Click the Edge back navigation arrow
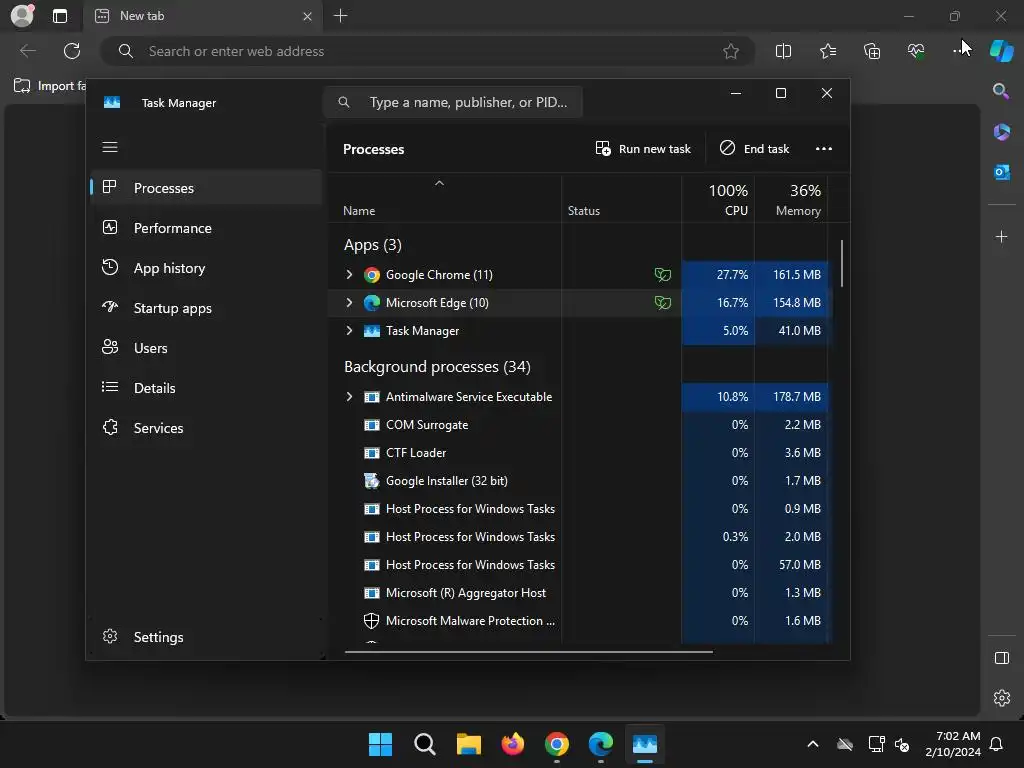The height and width of the screenshot is (768, 1024). [27, 51]
